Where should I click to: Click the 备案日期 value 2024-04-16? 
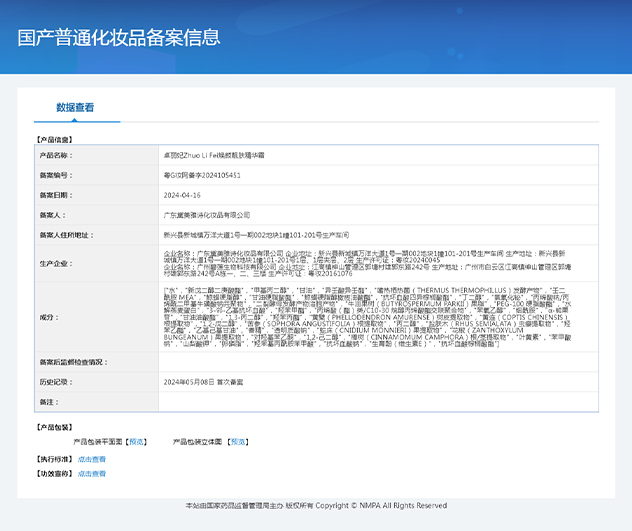point(182,195)
